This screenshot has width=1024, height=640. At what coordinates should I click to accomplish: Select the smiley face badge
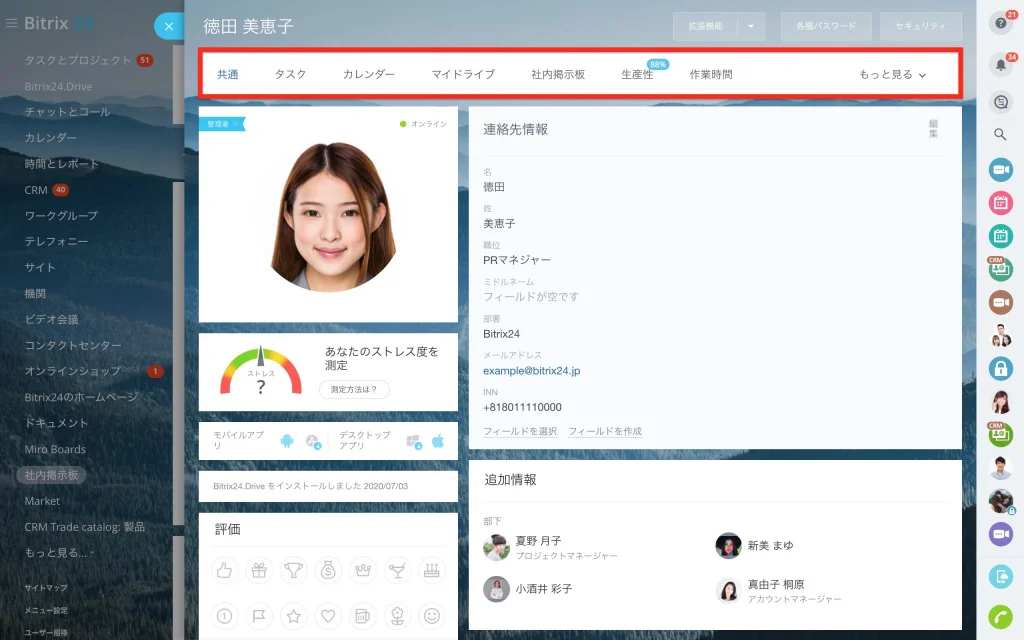[x=432, y=616]
